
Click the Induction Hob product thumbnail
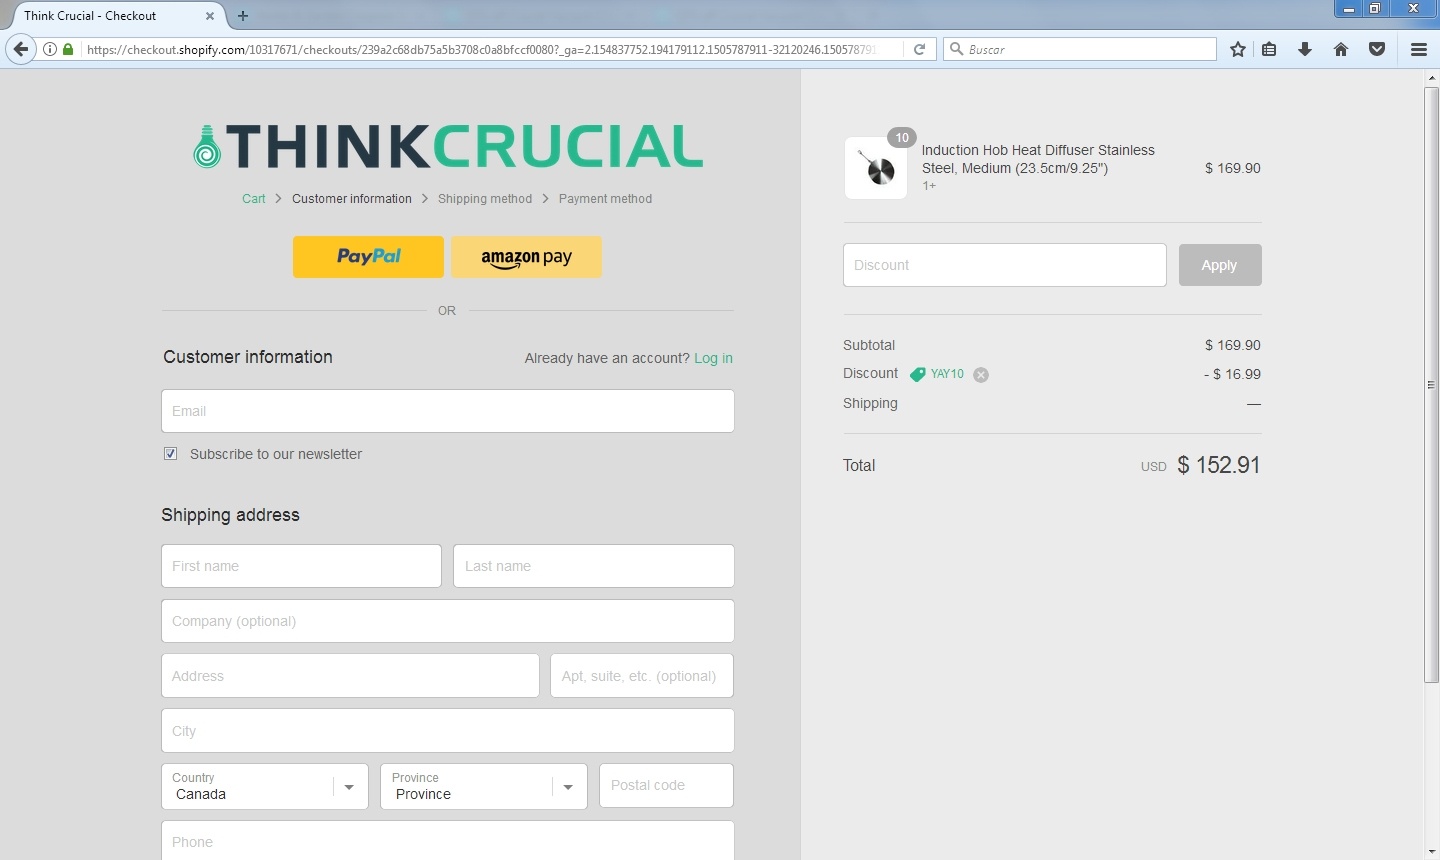coord(876,168)
